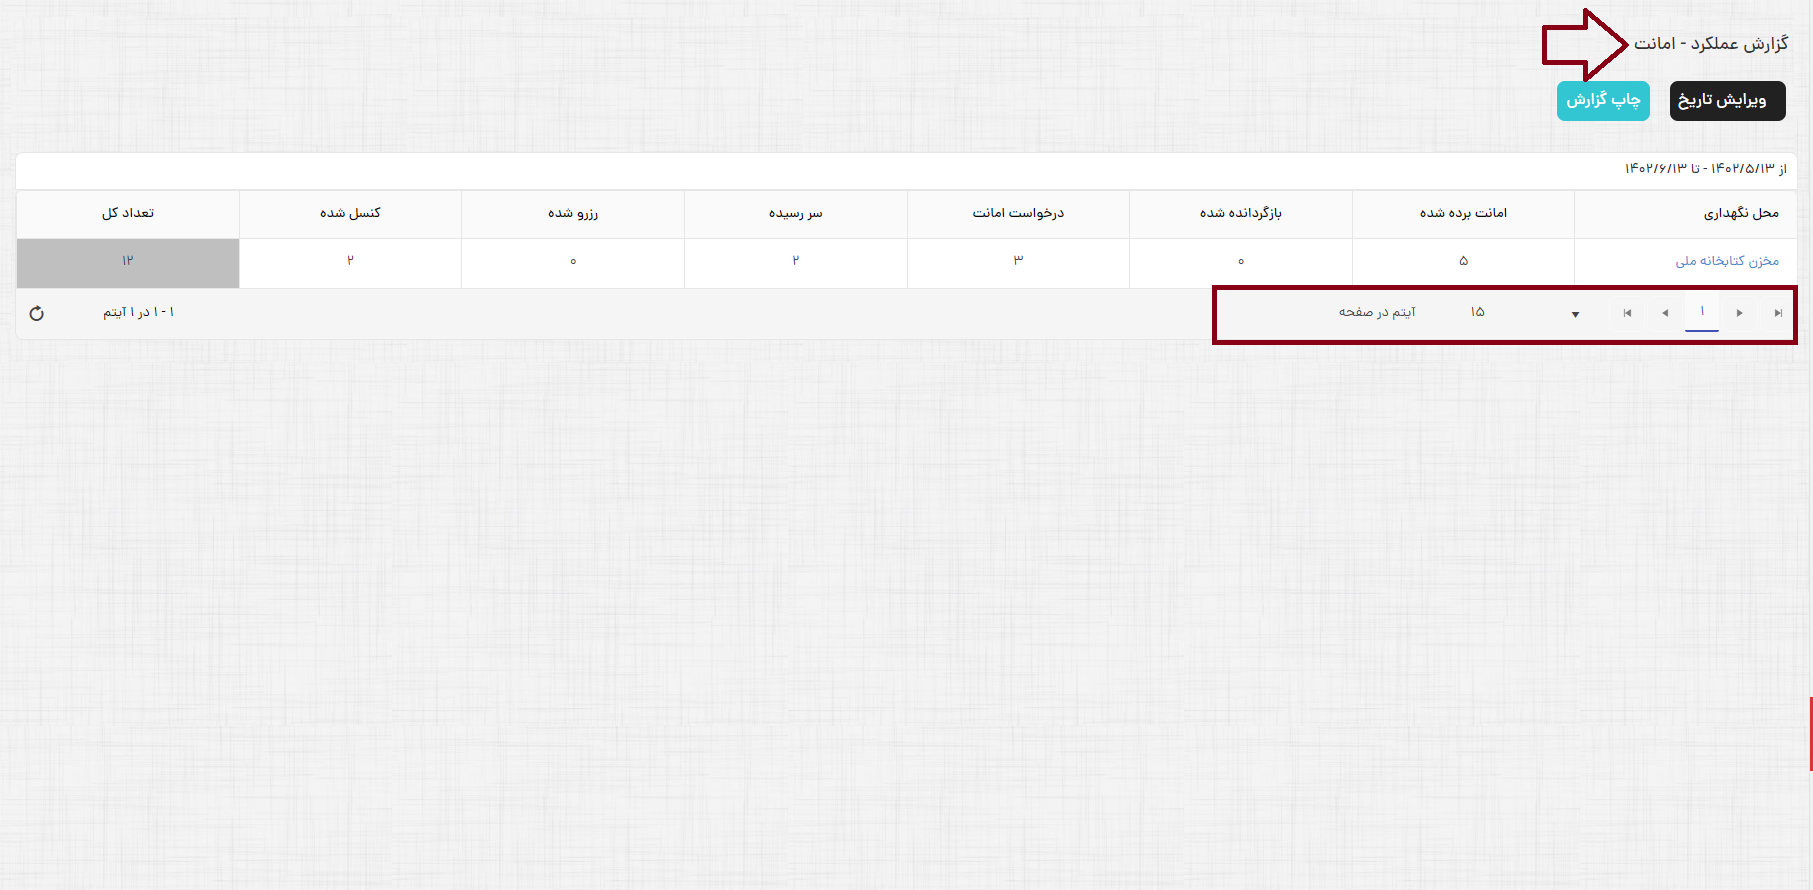Select page ۱ in the pager
1813x890 pixels.
point(1702,312)
